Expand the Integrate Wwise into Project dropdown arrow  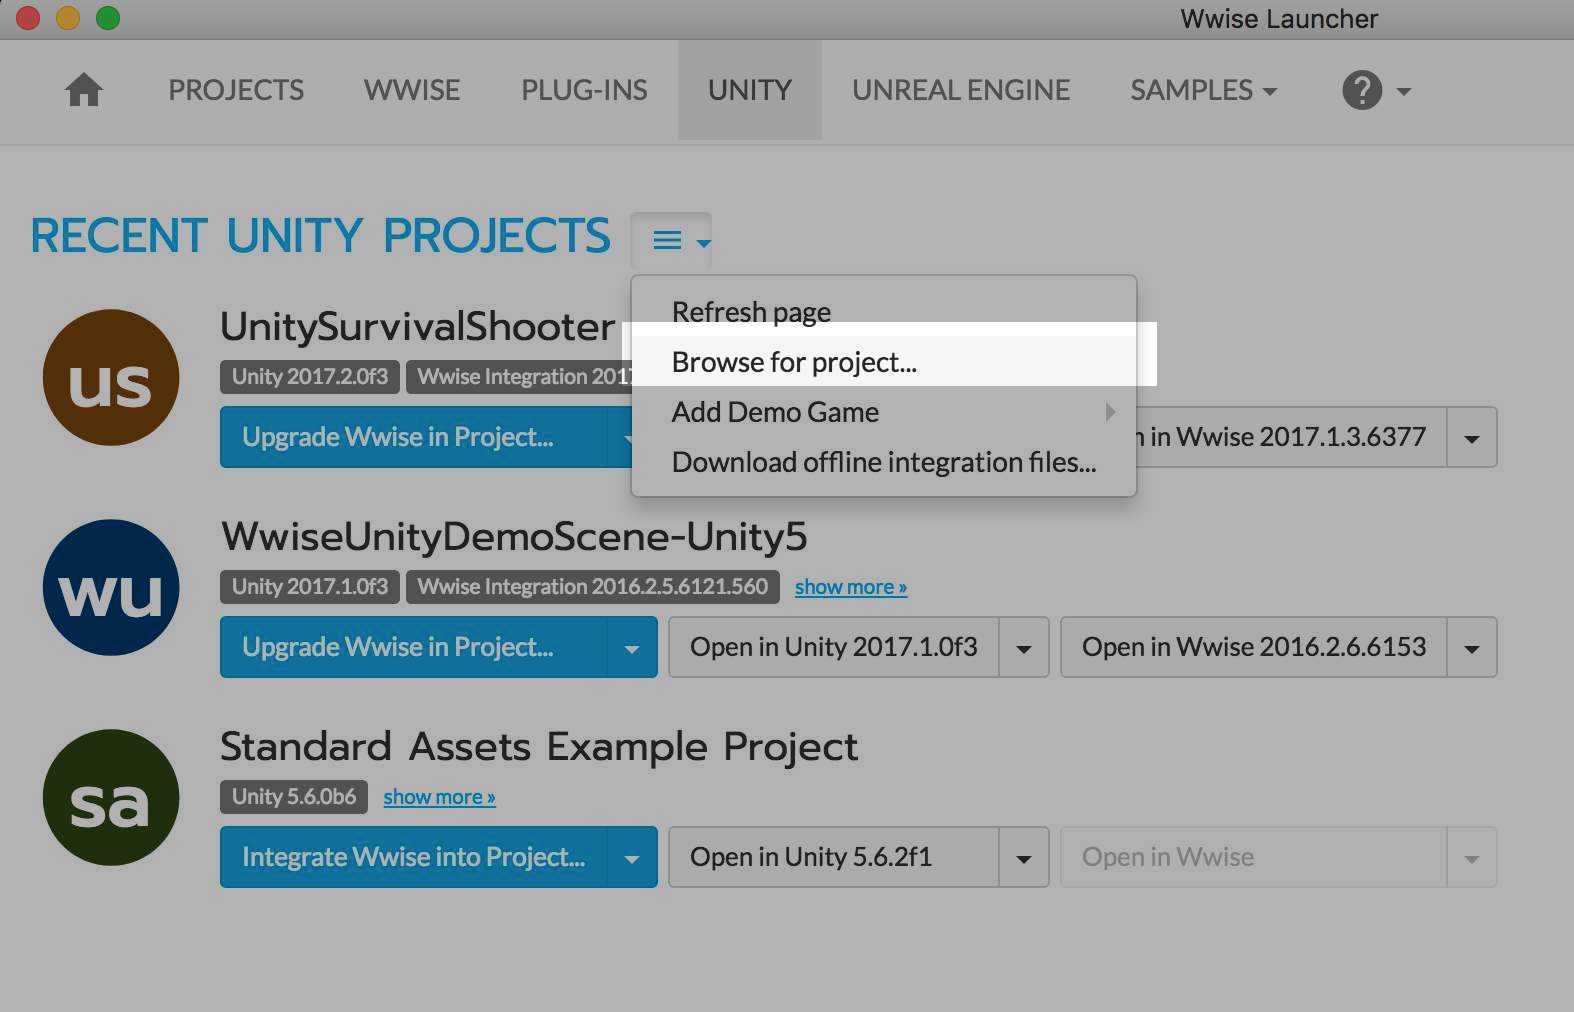pos(632,858)
